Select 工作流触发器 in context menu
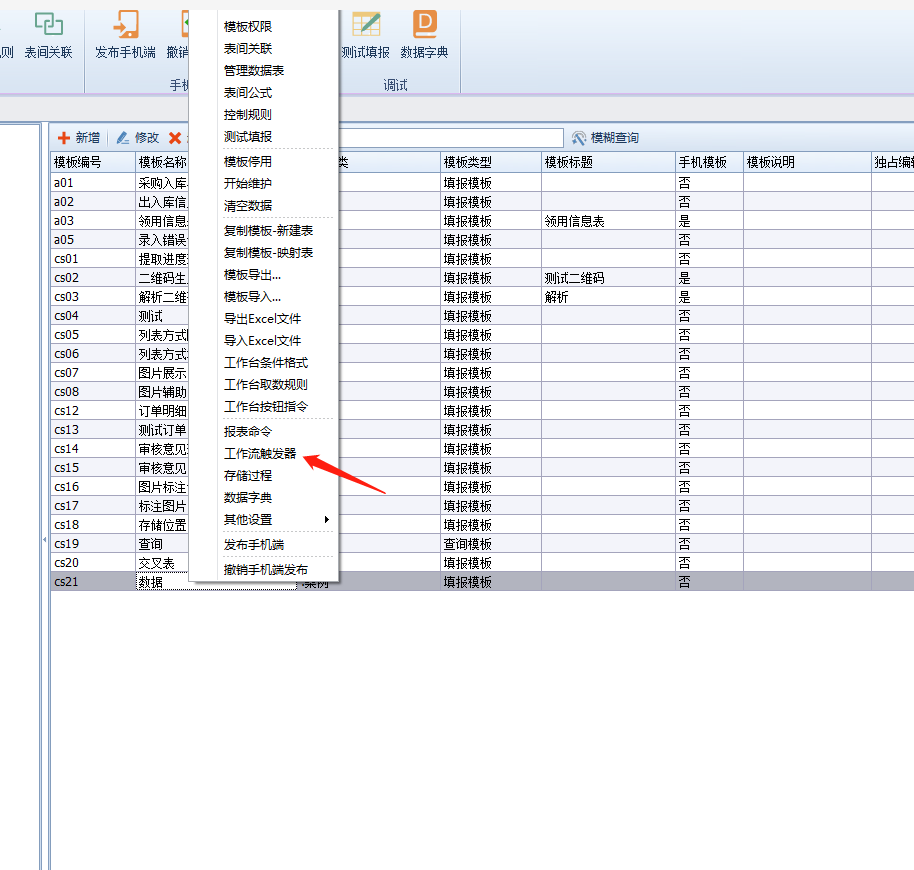The width and height of the screenshot is (914, 870). pos(260,454)
